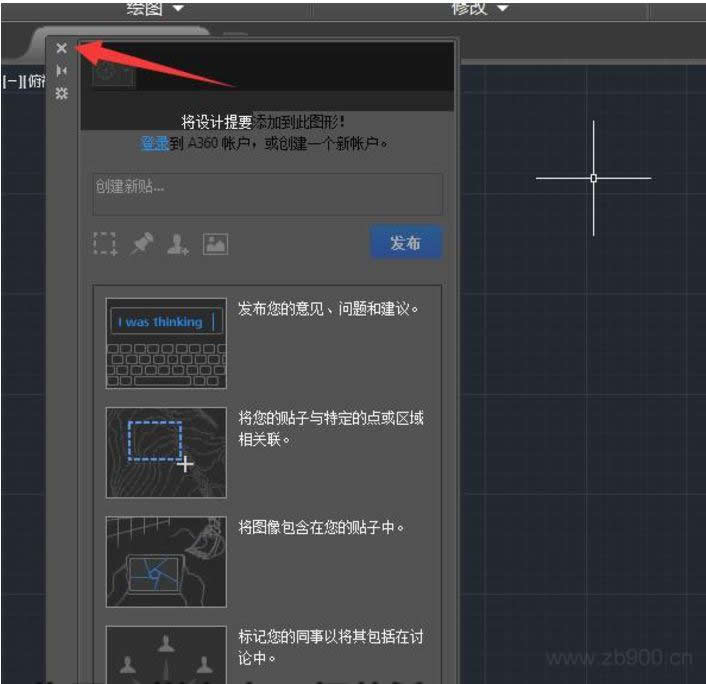Click text 将您的贴子与特定的点或区域相关联

[331, 429]
